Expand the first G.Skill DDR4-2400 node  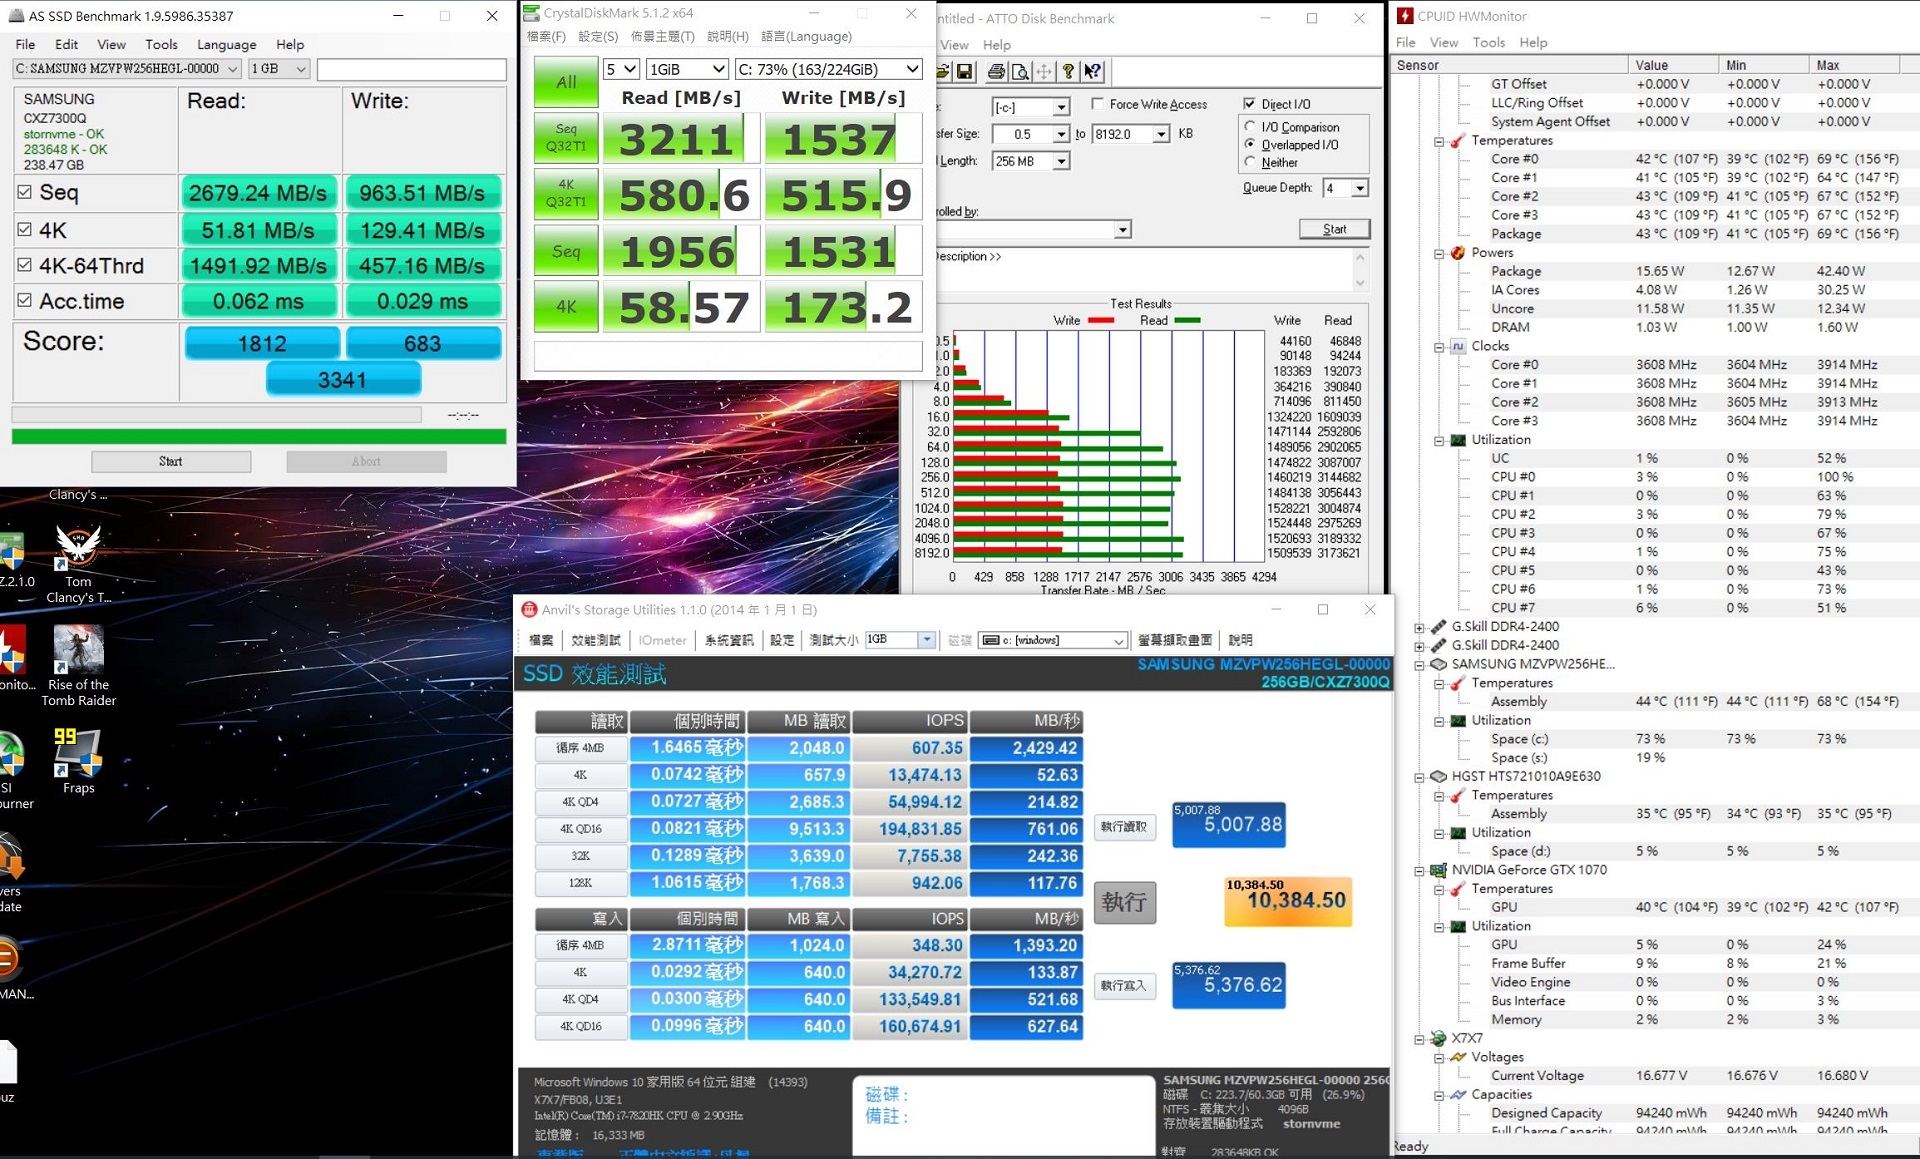click(x=1419, y=628)
